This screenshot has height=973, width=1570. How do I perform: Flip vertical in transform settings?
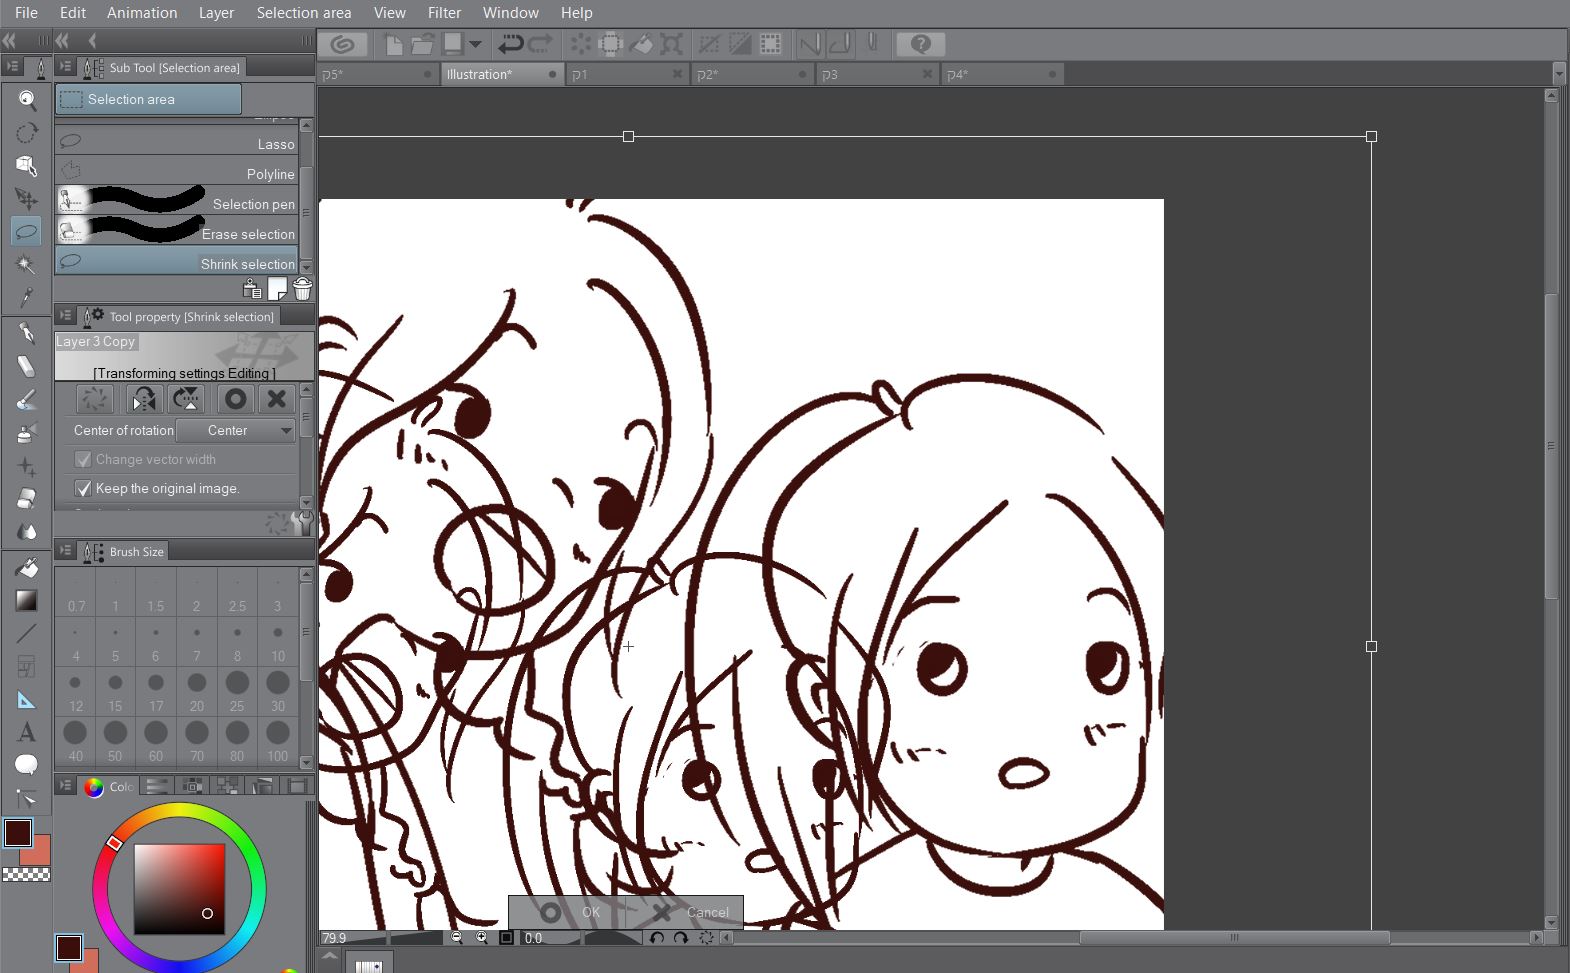click(187, 399)
